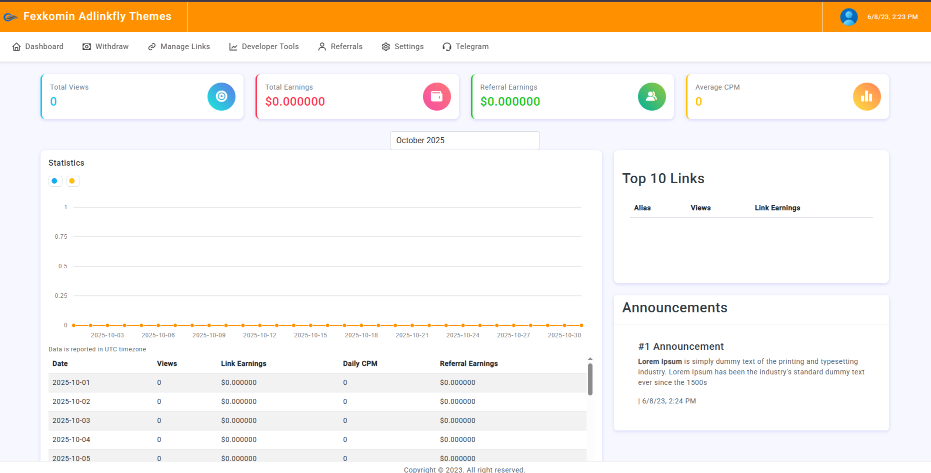Viewport: 931px width, 473px height.
Task: Open the #1 Announcement heading
Action: click(680, 346)
